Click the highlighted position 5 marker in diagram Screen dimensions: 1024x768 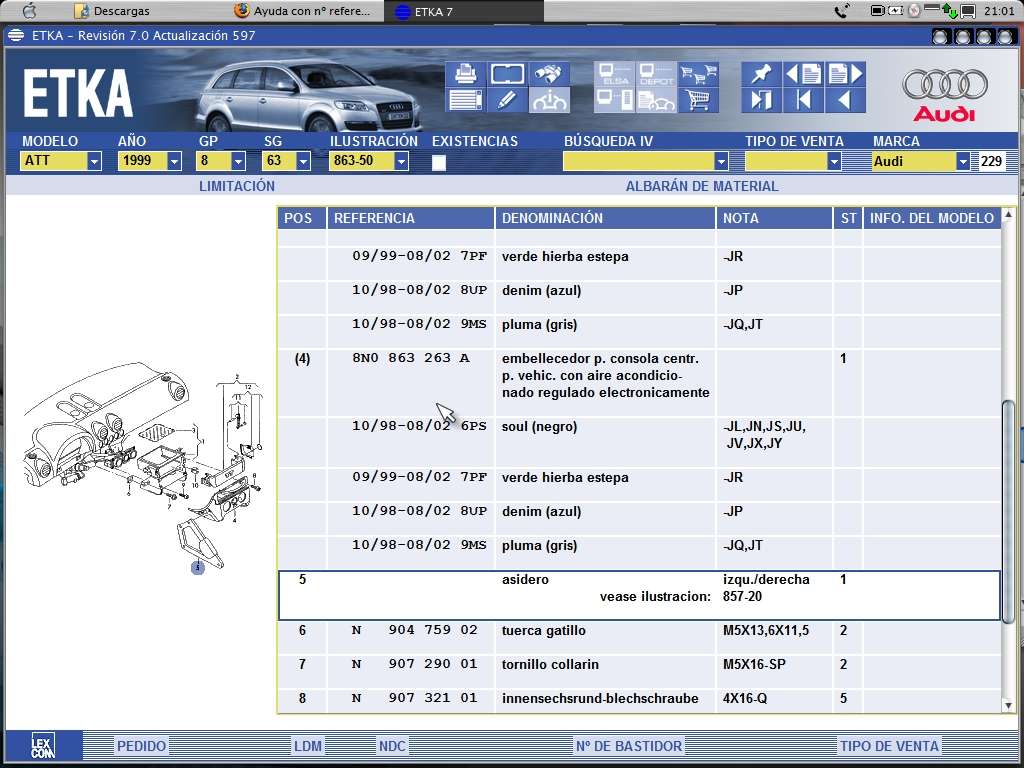pyautogui.click(x=198, y=568)
